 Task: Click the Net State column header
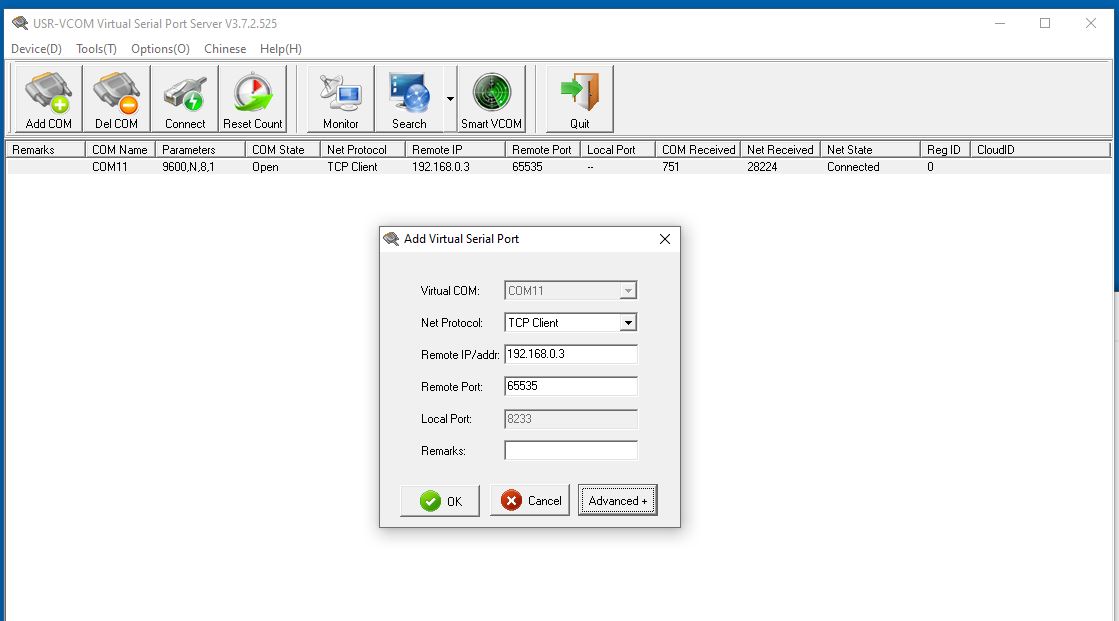[870, 150]
